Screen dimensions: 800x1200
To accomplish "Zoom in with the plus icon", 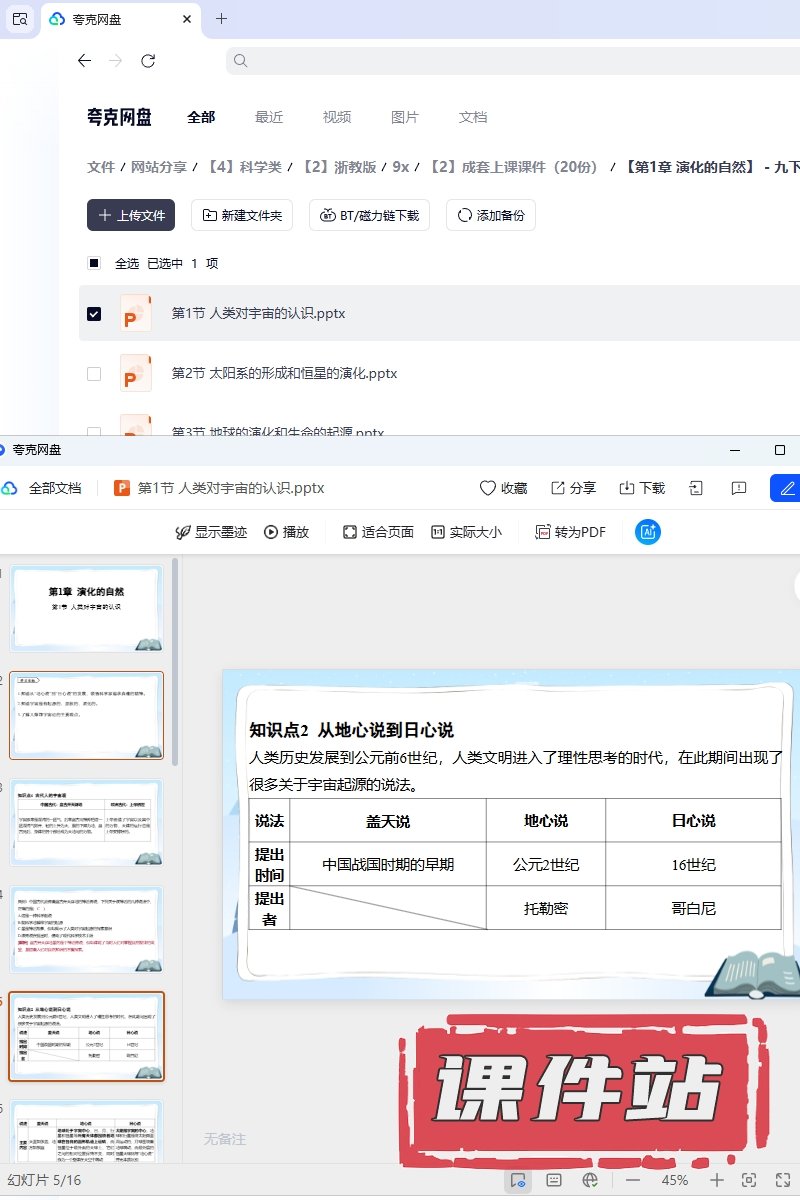I will [716, 1181].
